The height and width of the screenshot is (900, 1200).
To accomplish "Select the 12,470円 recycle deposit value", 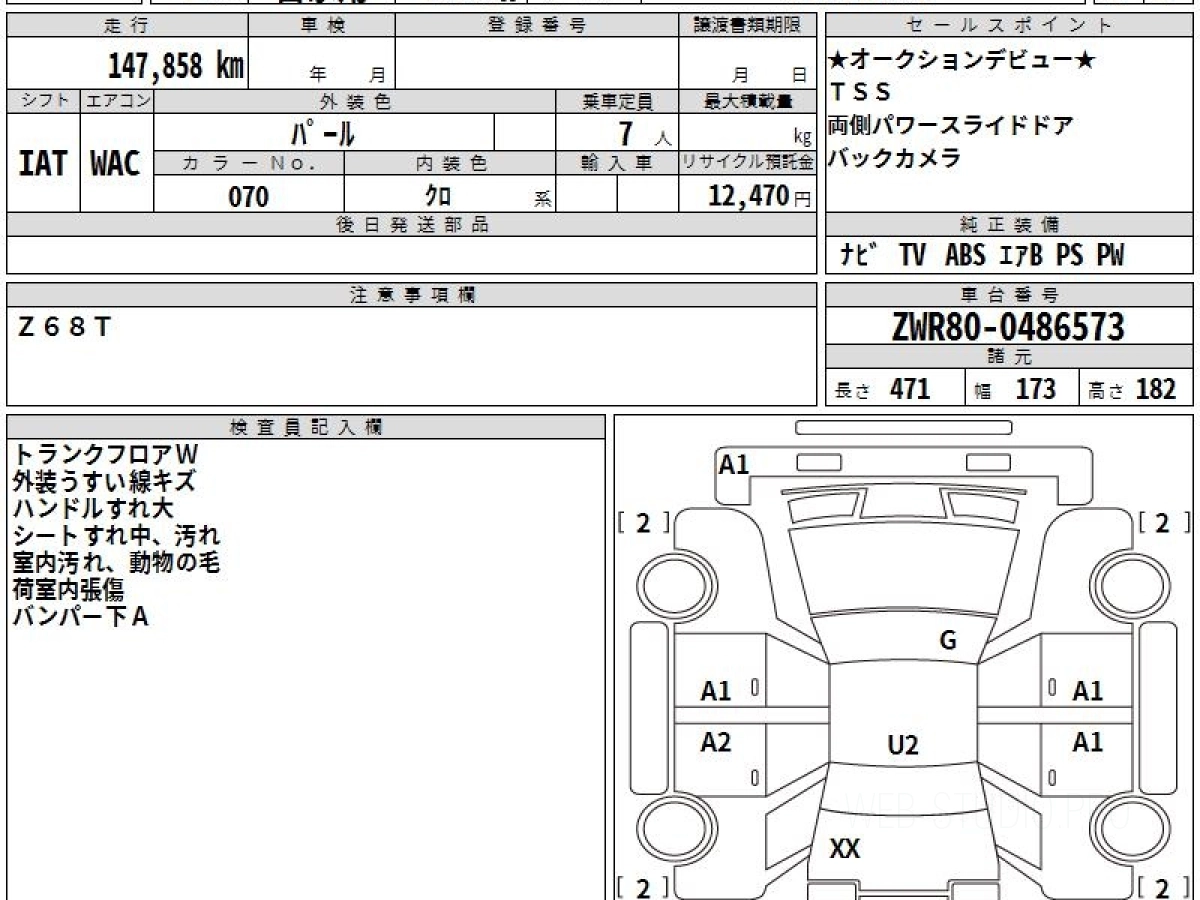I will point(759,196).
